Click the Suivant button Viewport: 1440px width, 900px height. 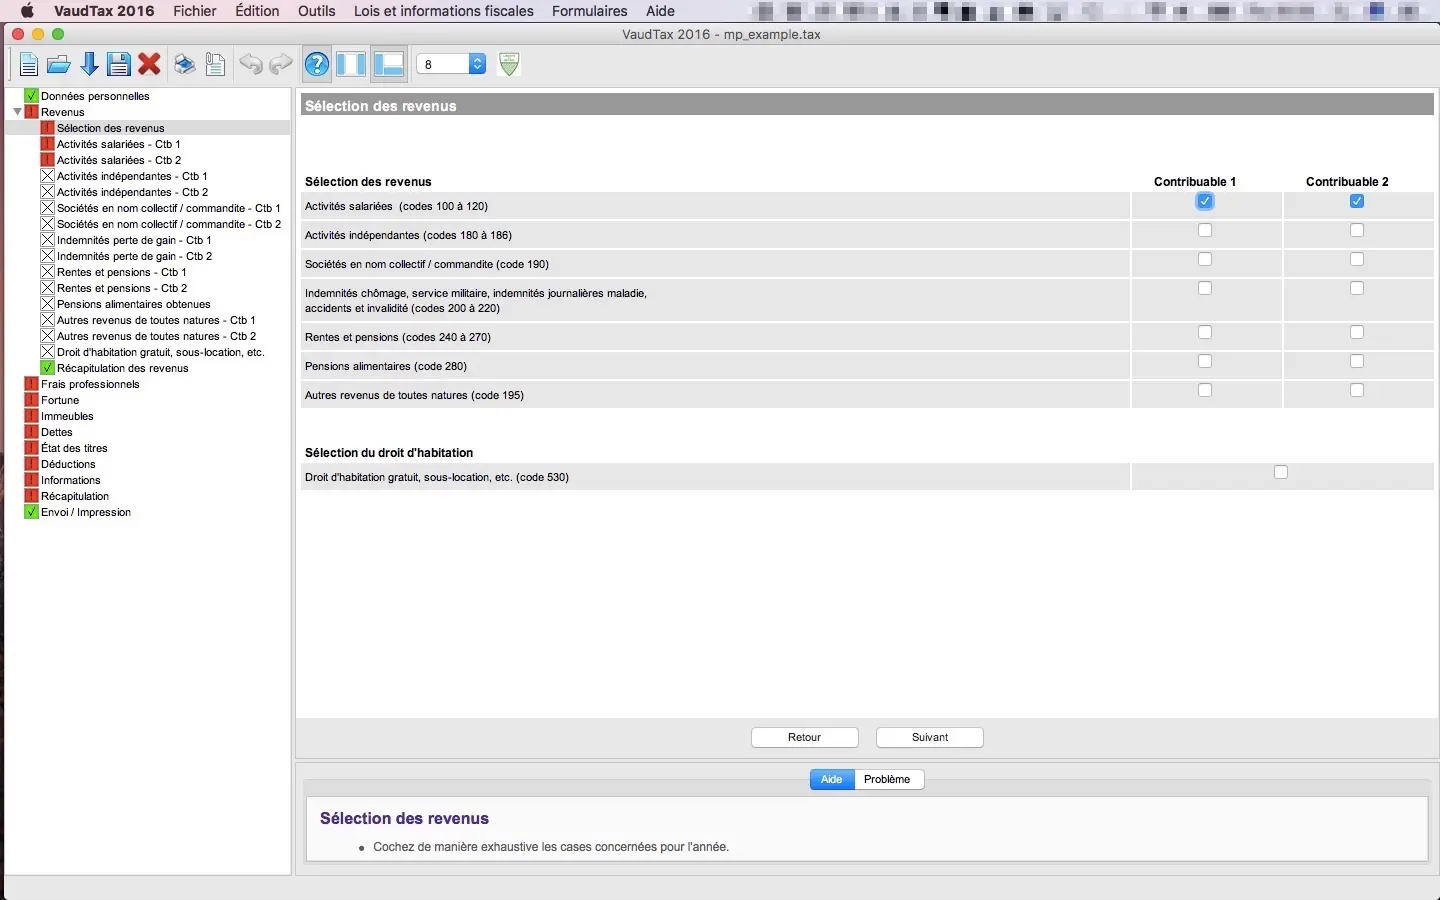tap(930, 738)
